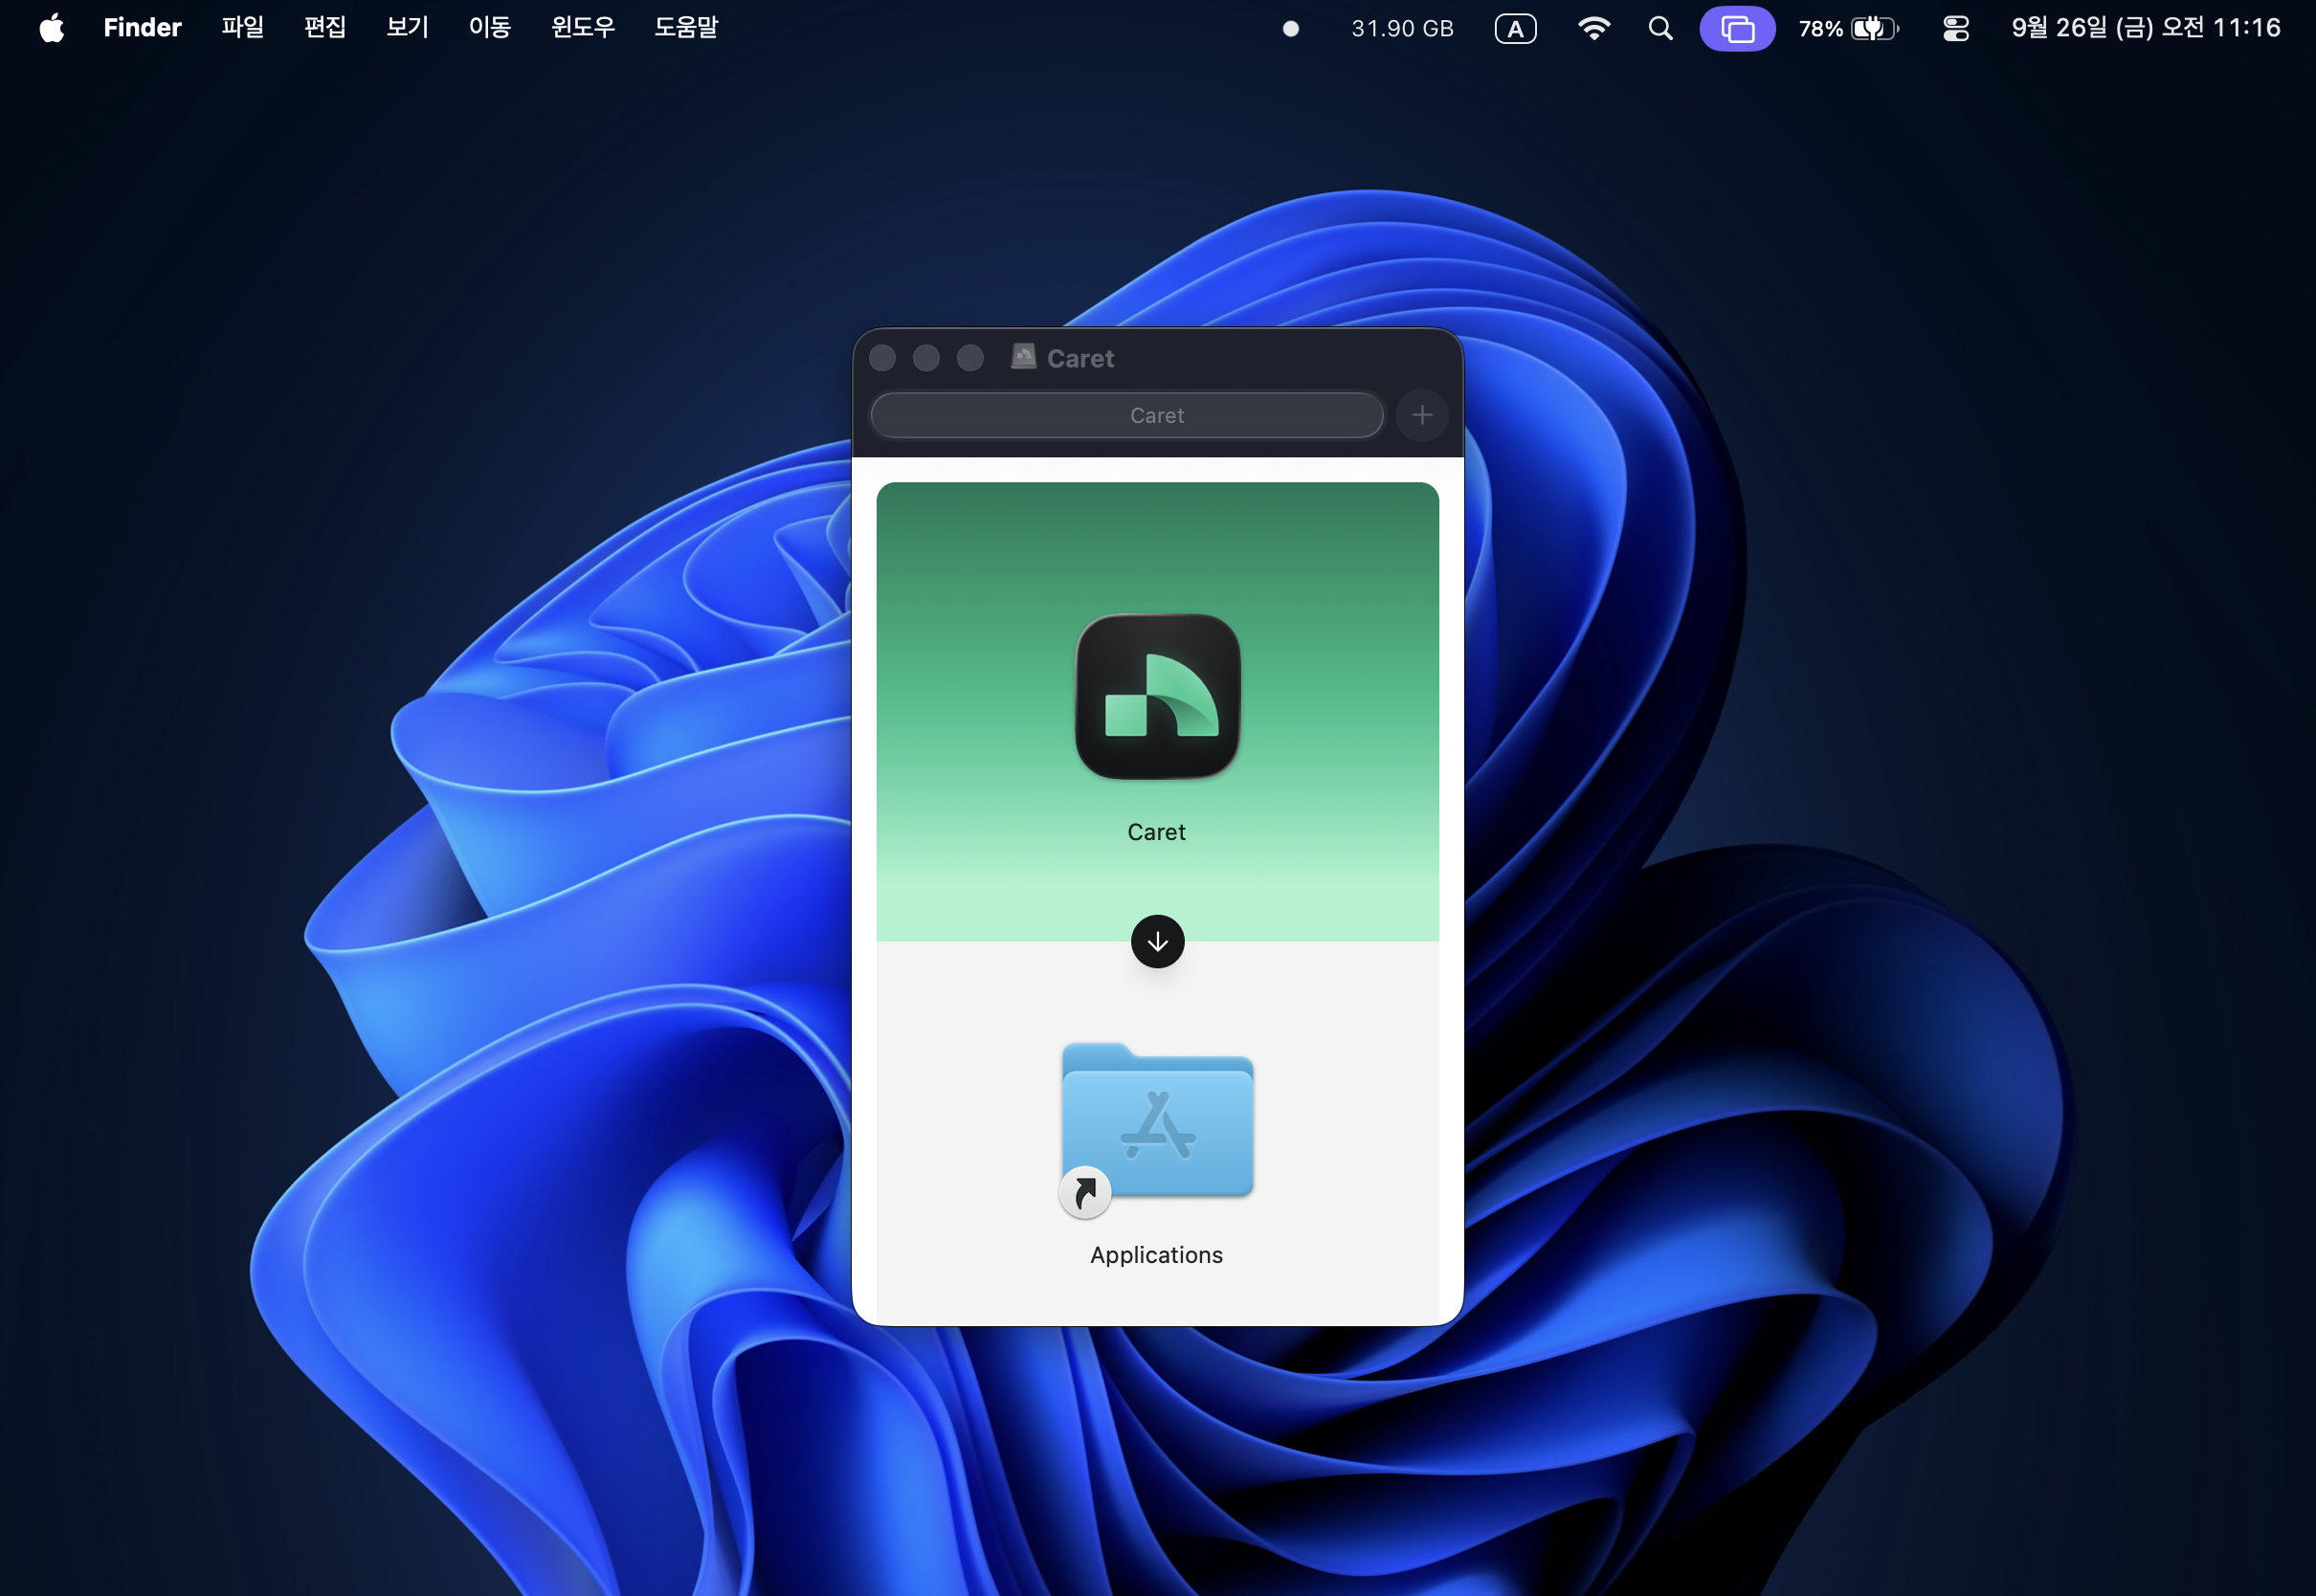The image size is (2316, 1596).
Task: Open the date and time widget
Action: click(x=2145, y=28)
